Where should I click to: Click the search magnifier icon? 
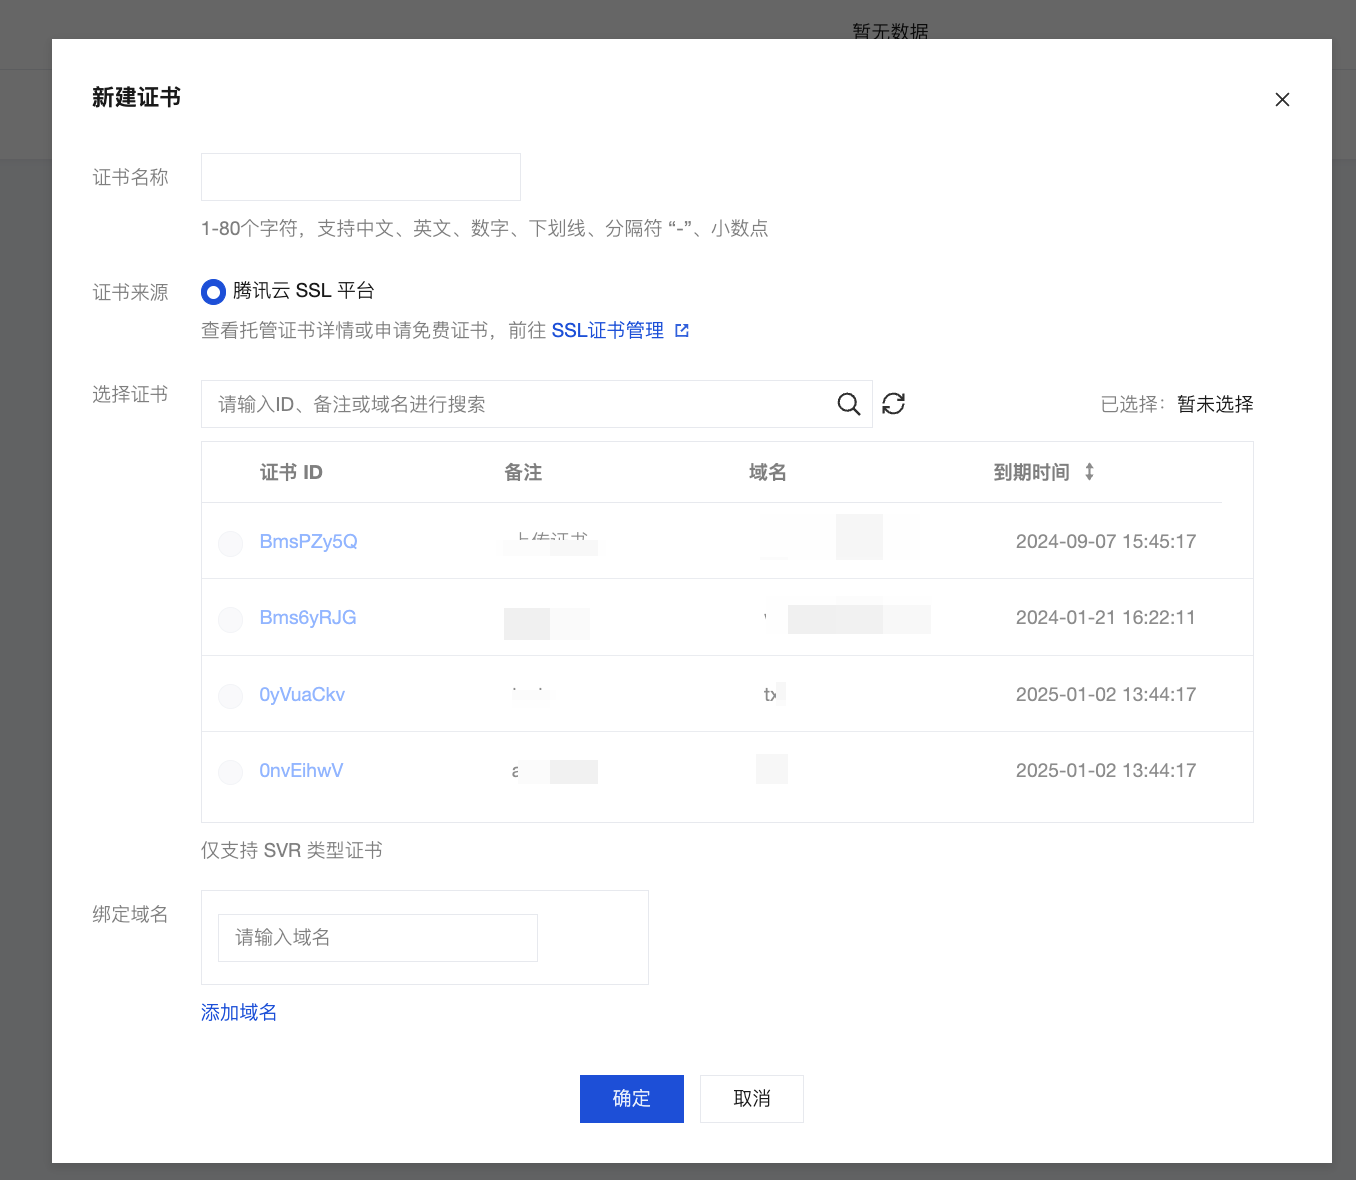click(848, 404)
